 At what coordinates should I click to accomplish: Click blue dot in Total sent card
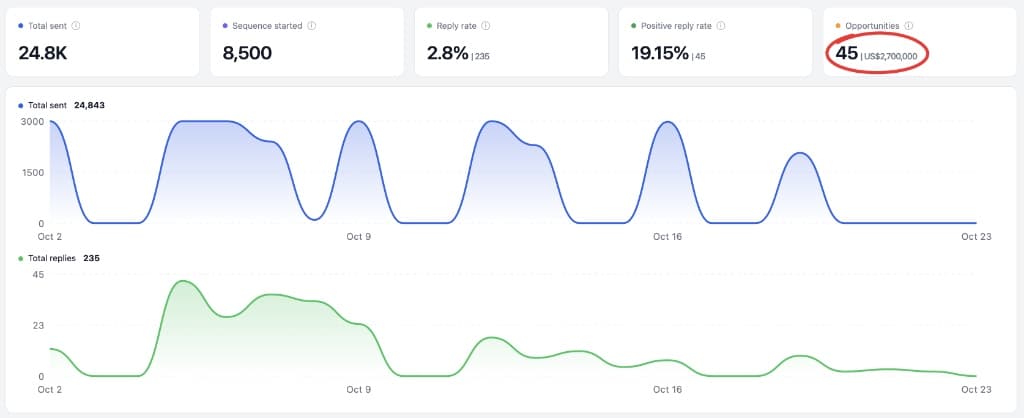pyautogui.click(x=21, y=26)
